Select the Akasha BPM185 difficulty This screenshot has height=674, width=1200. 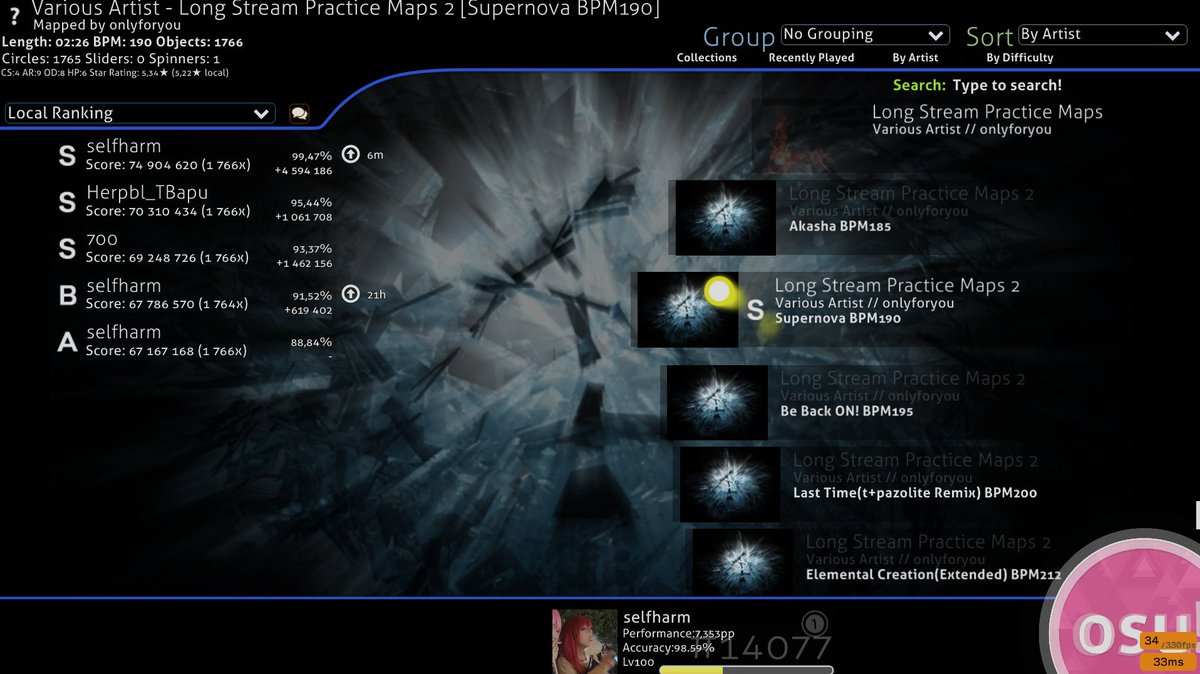coord(935,217)
